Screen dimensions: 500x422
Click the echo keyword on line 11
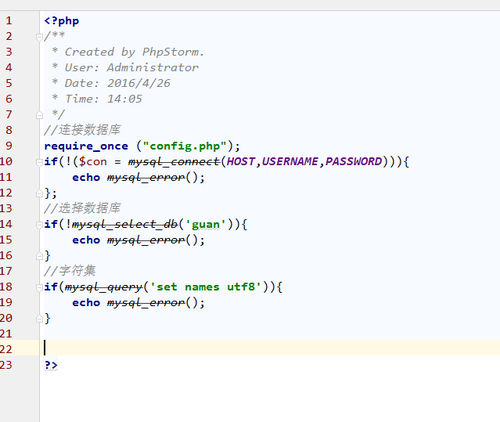click(86, 177)
